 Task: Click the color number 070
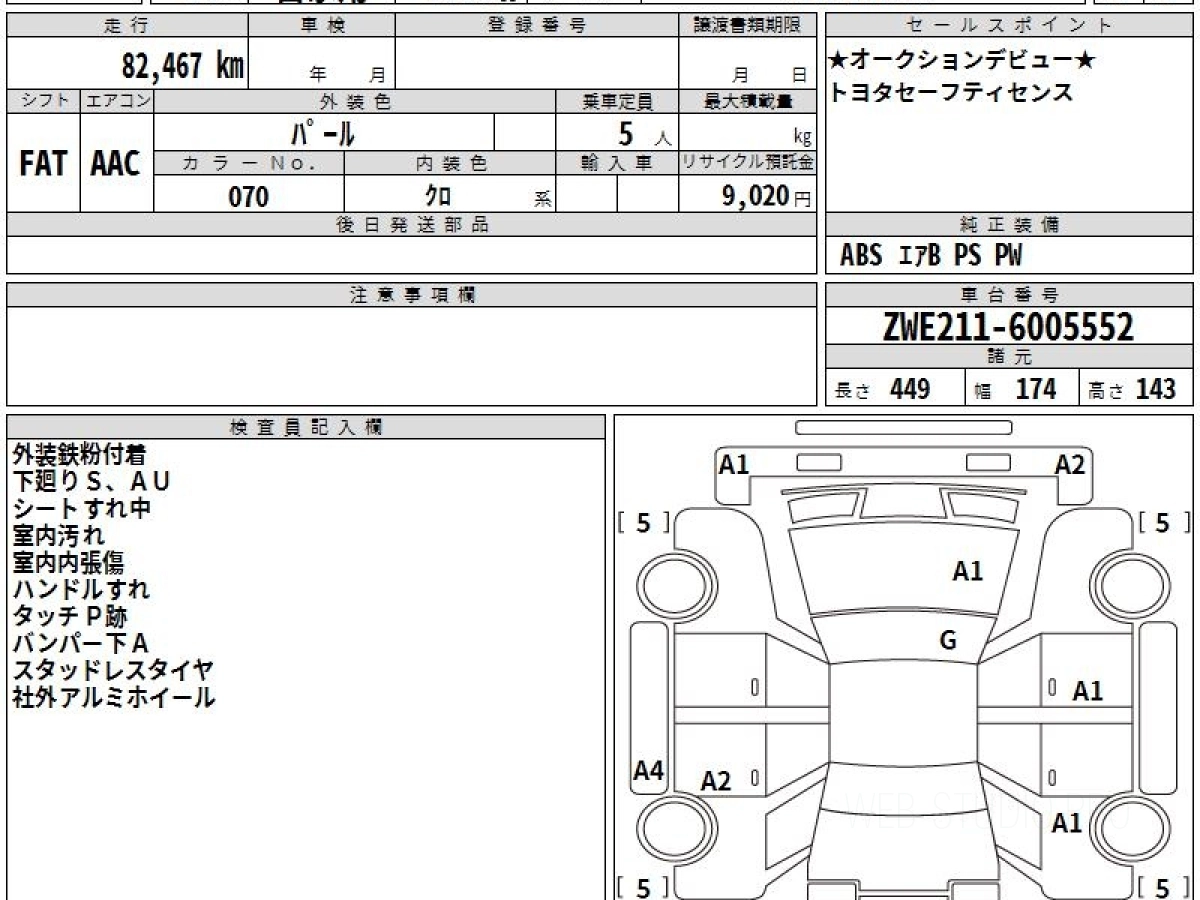click(249, 196)
